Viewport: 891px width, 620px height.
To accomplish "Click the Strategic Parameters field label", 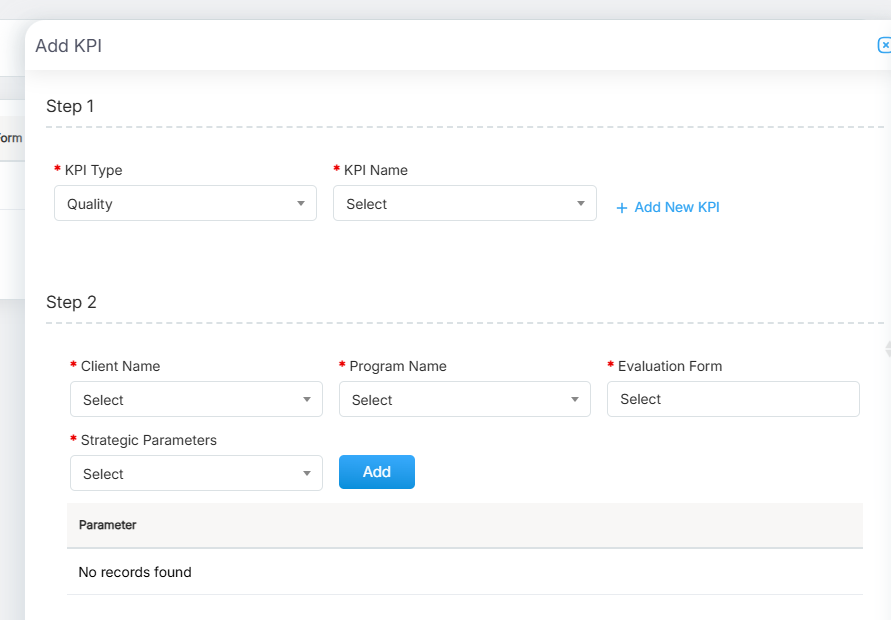I will [148, 440].
